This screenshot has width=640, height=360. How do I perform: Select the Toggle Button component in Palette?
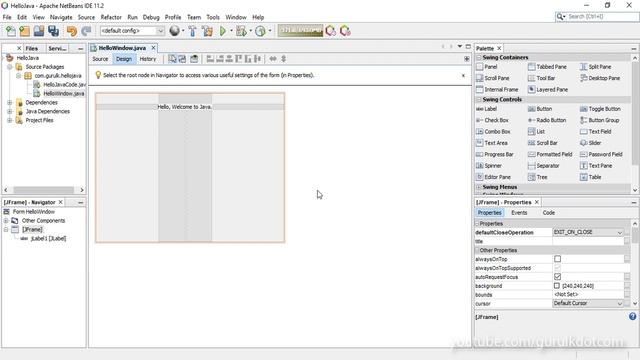600,109
